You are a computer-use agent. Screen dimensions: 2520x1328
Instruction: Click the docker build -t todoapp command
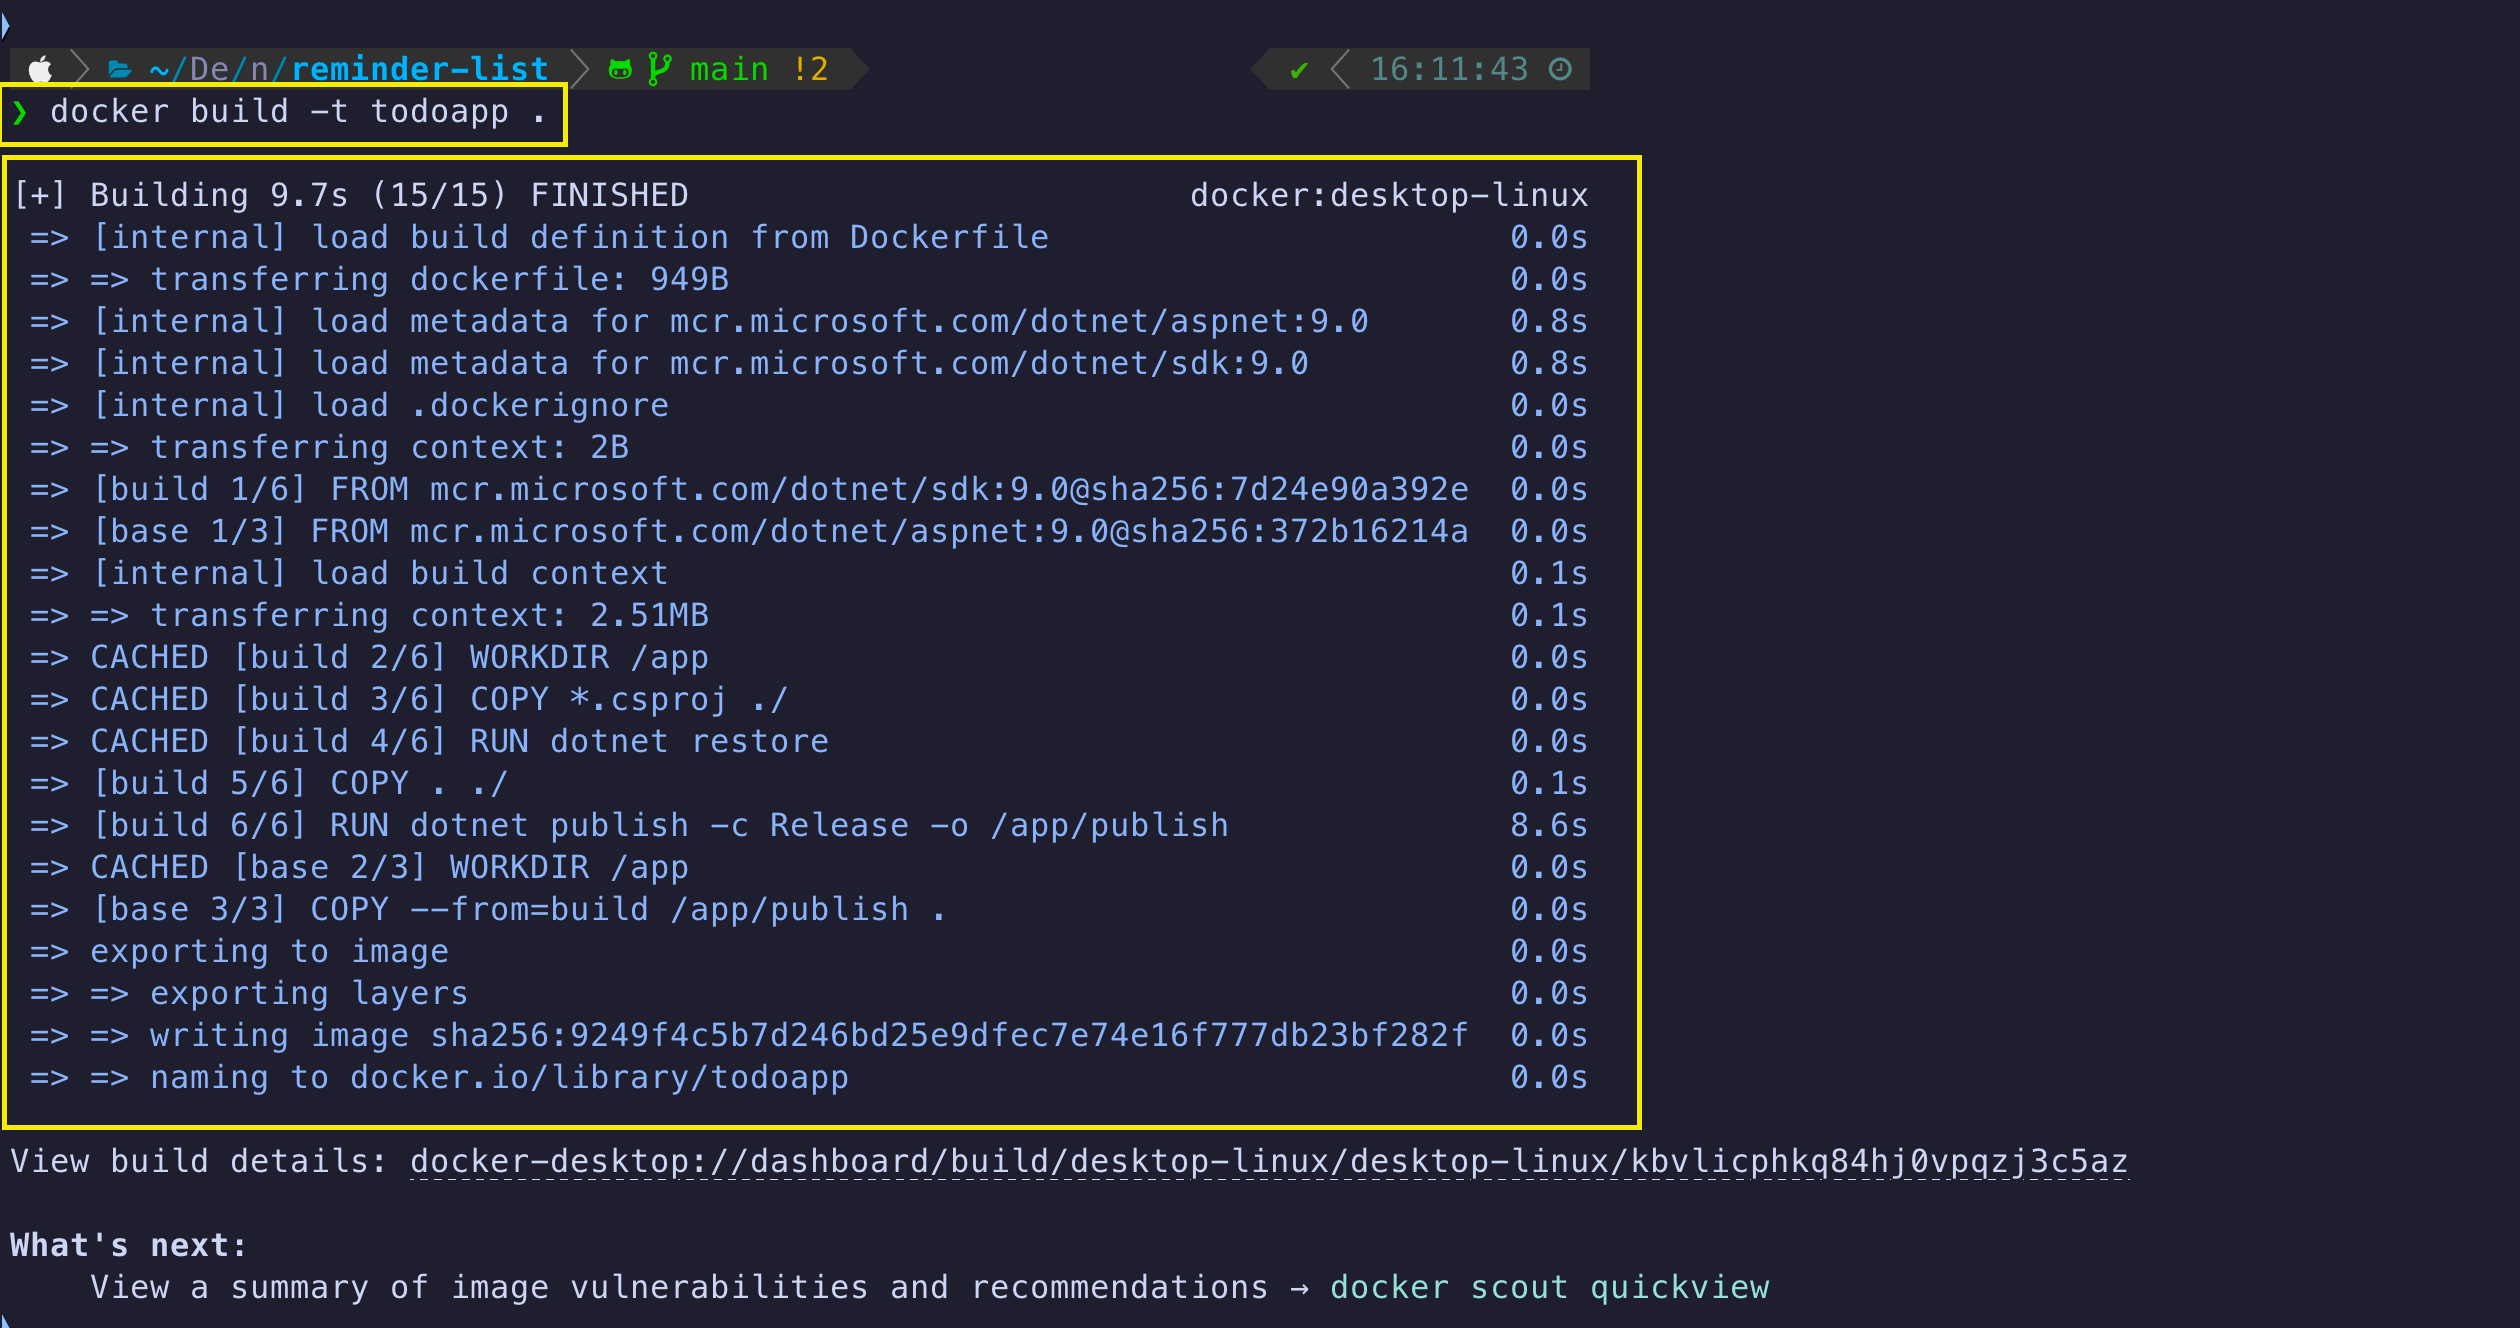(x=298, y=112)
